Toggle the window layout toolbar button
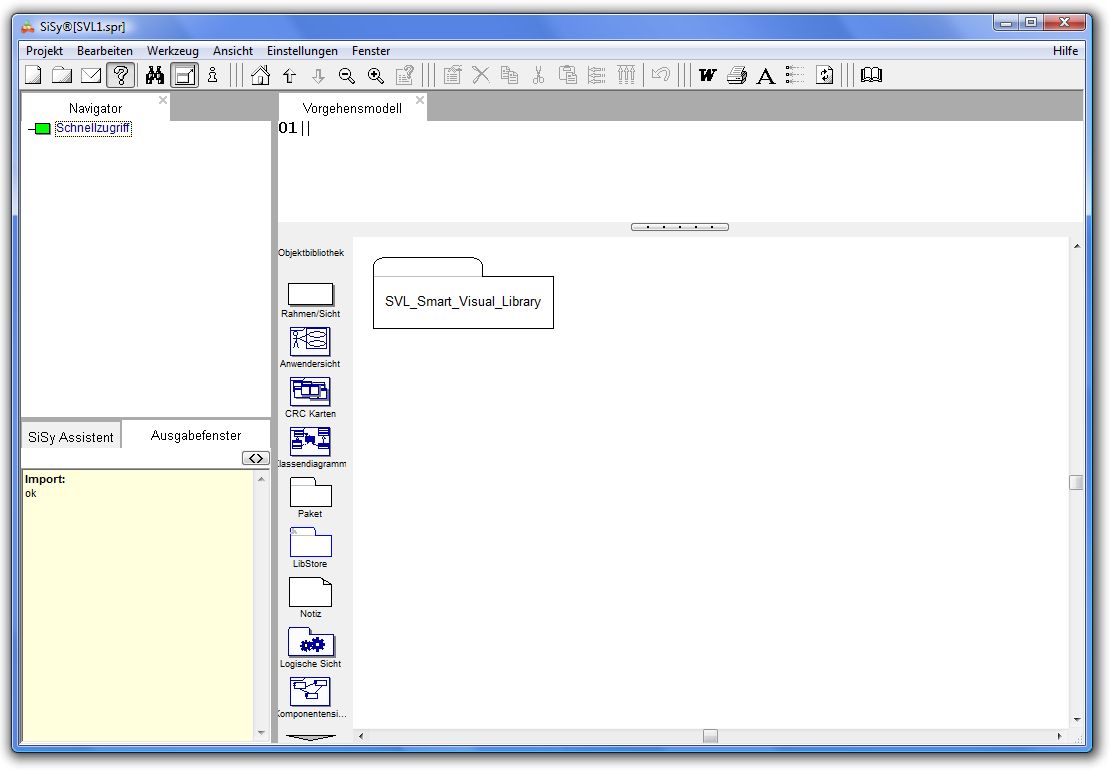Image resolution: width=1110 pixels, height=770 pixels. point(184,75)
